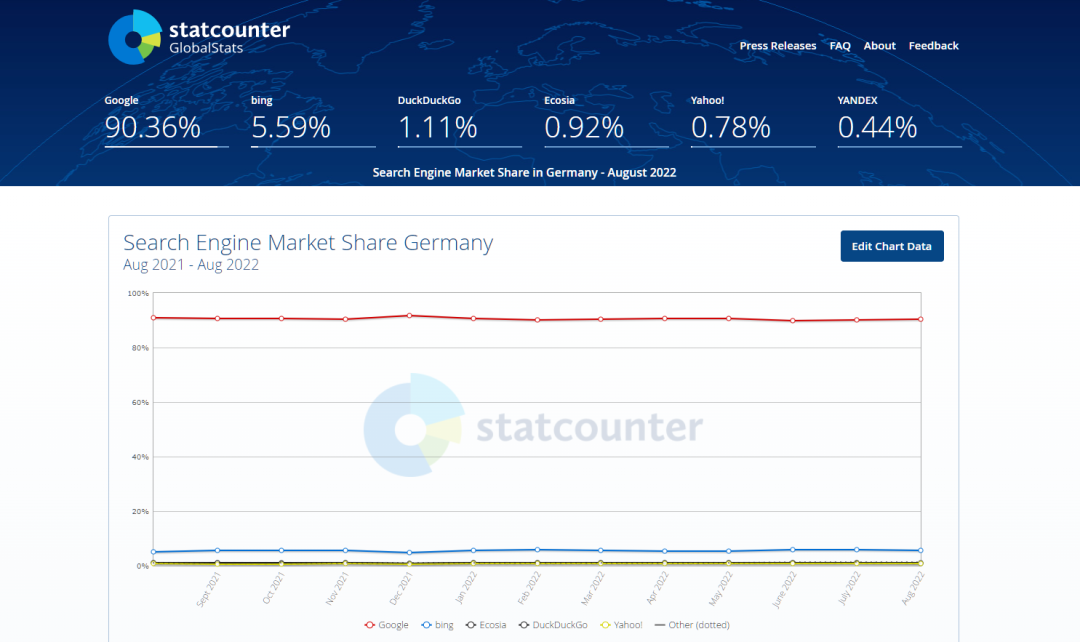Open the Feedback link
This screenshot has width=1080, height=642.
click(934, 46)
